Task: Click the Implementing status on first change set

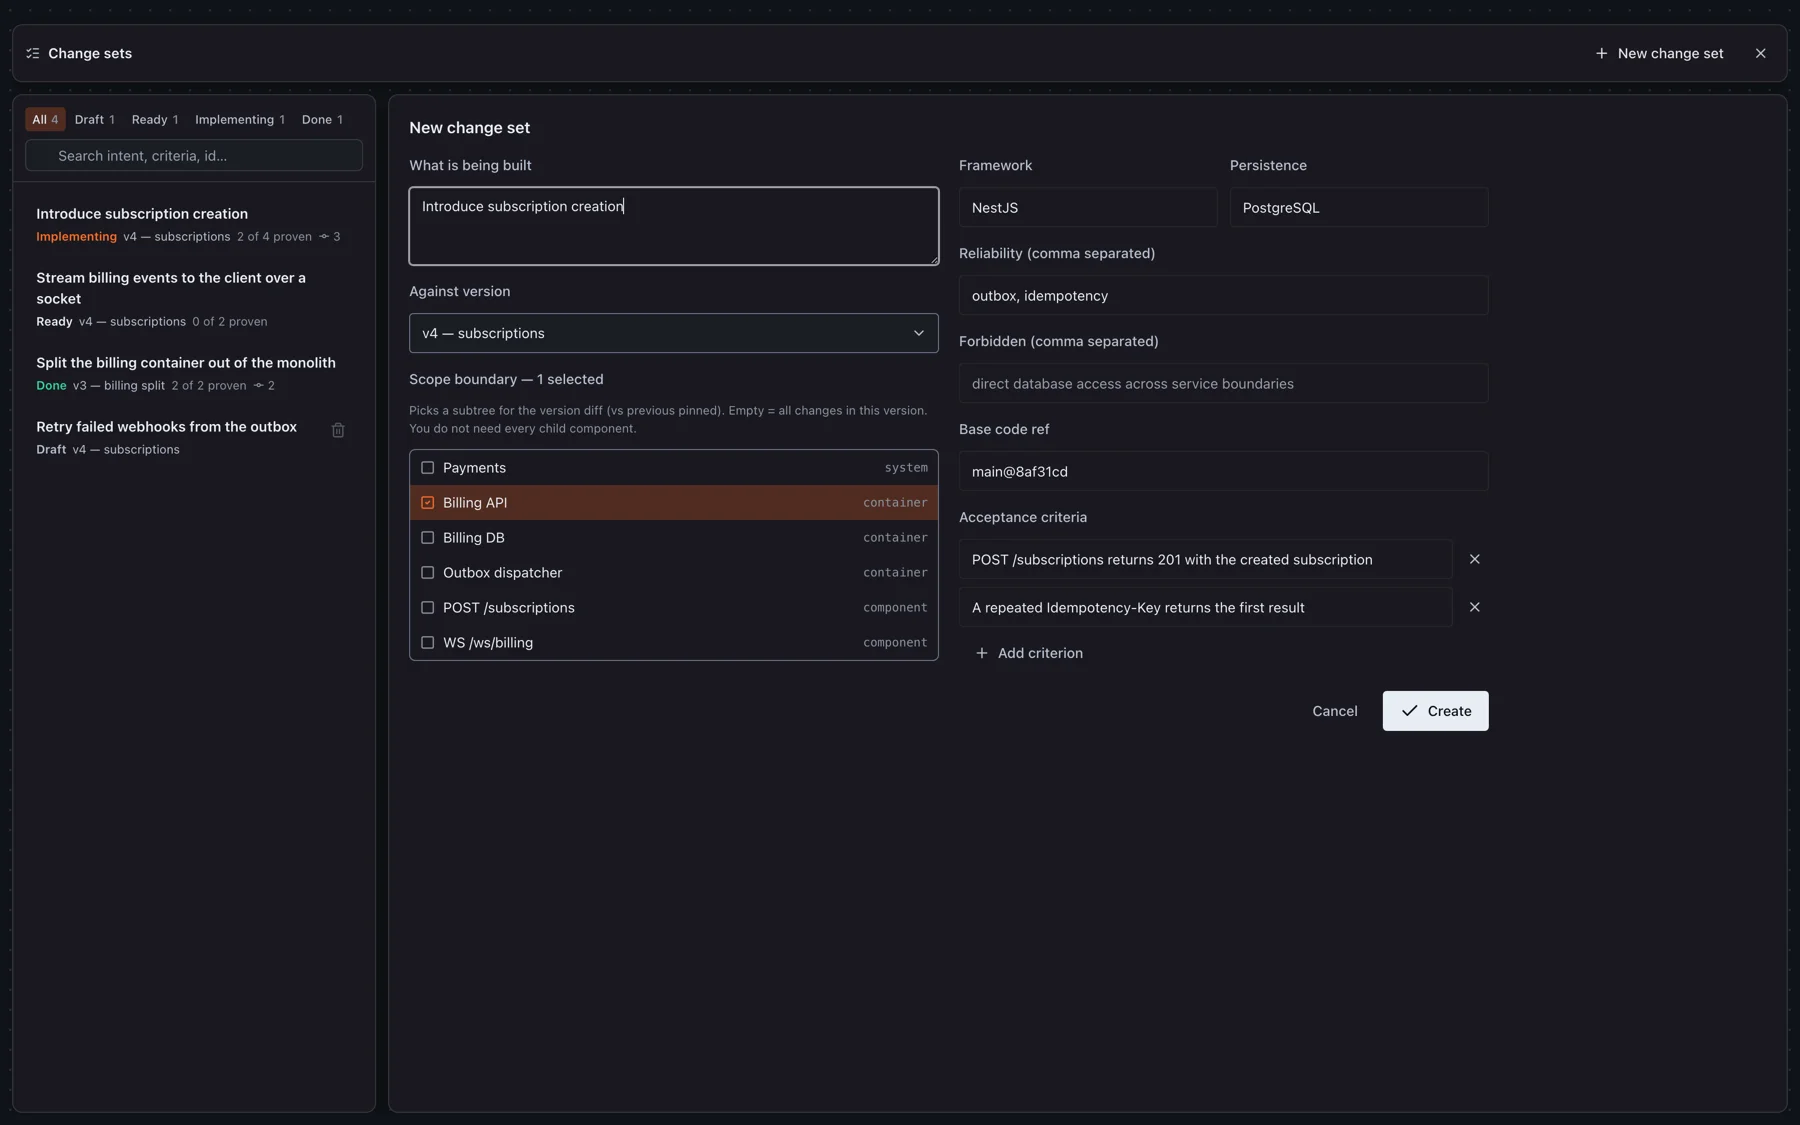Action: tap(76, 237)
